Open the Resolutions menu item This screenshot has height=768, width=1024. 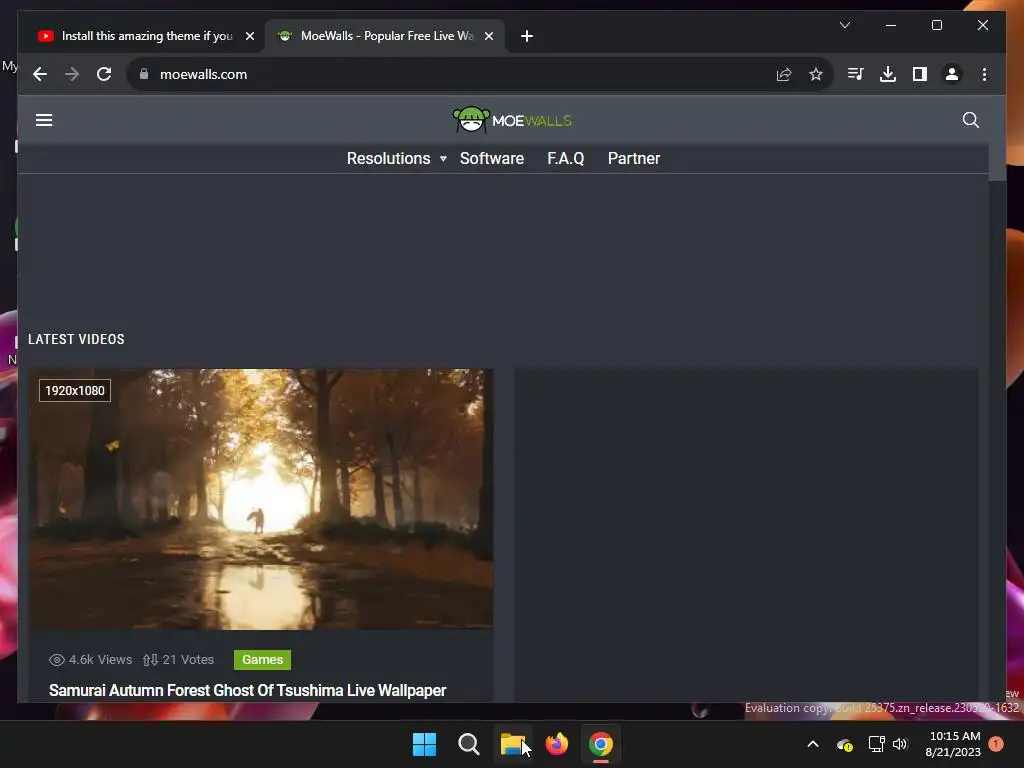point(389,159)
